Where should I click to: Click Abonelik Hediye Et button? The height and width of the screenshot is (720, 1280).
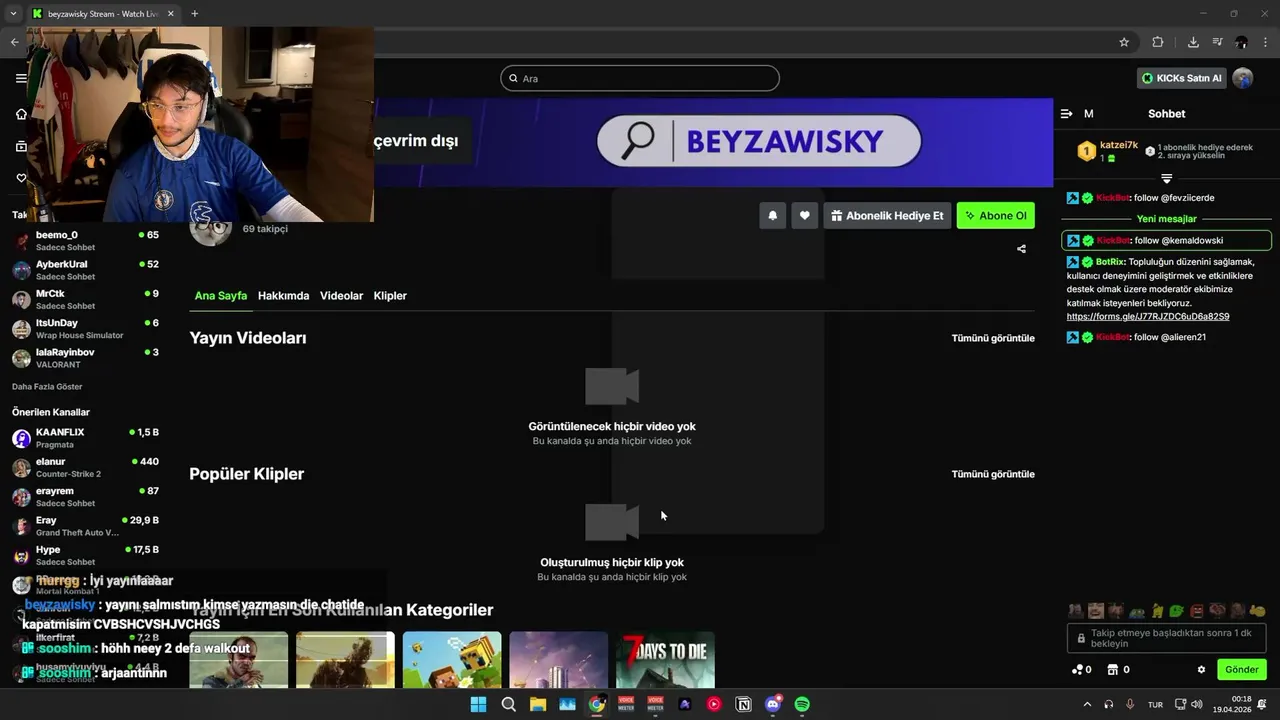pyautogui.click(x=887, y=215)
